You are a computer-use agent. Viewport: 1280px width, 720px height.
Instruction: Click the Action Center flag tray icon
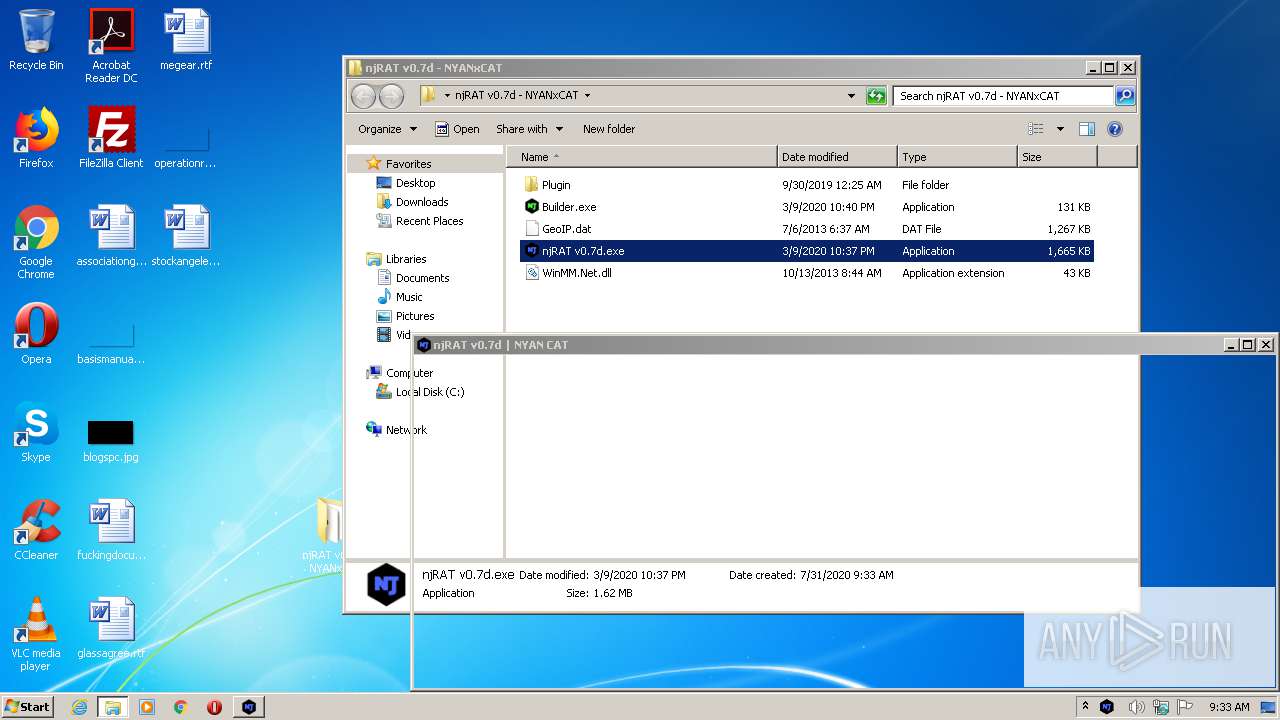(1184, 707)
